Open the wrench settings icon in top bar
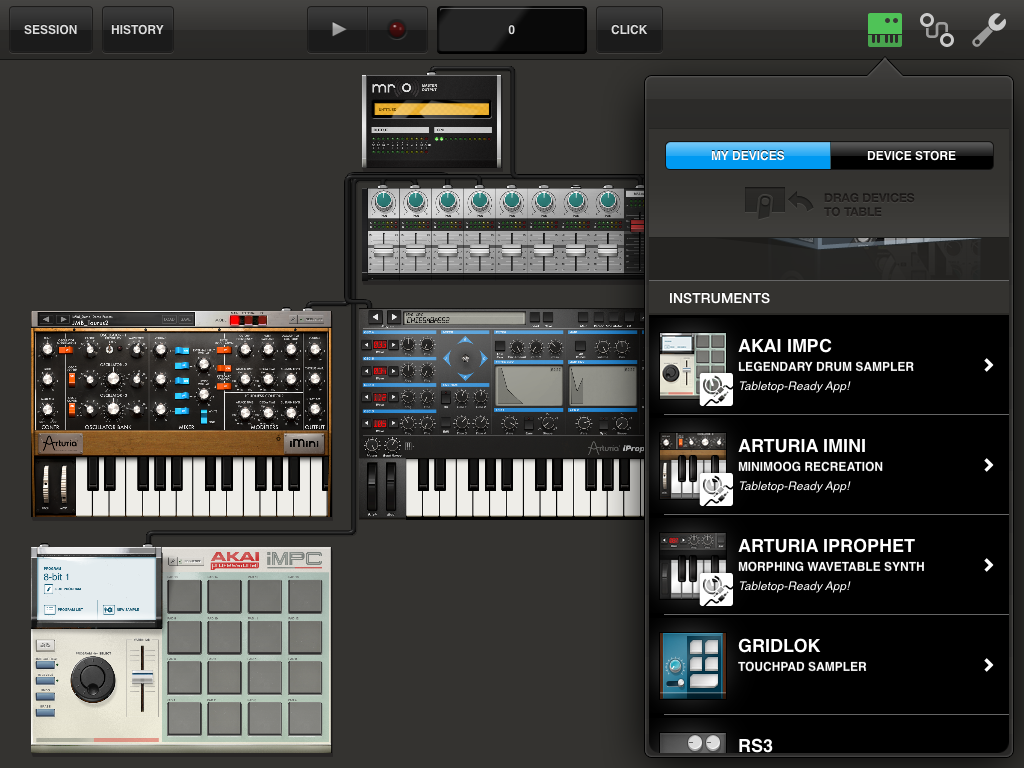The image size is (1024, 768). (989, 30)
